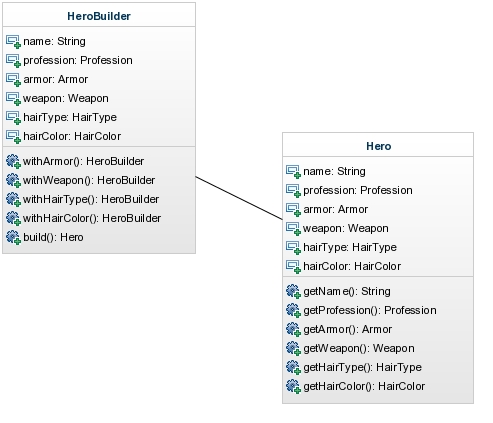Click the getWeapon() method gear icon
The image size is (493, 423).
point(293,349)
